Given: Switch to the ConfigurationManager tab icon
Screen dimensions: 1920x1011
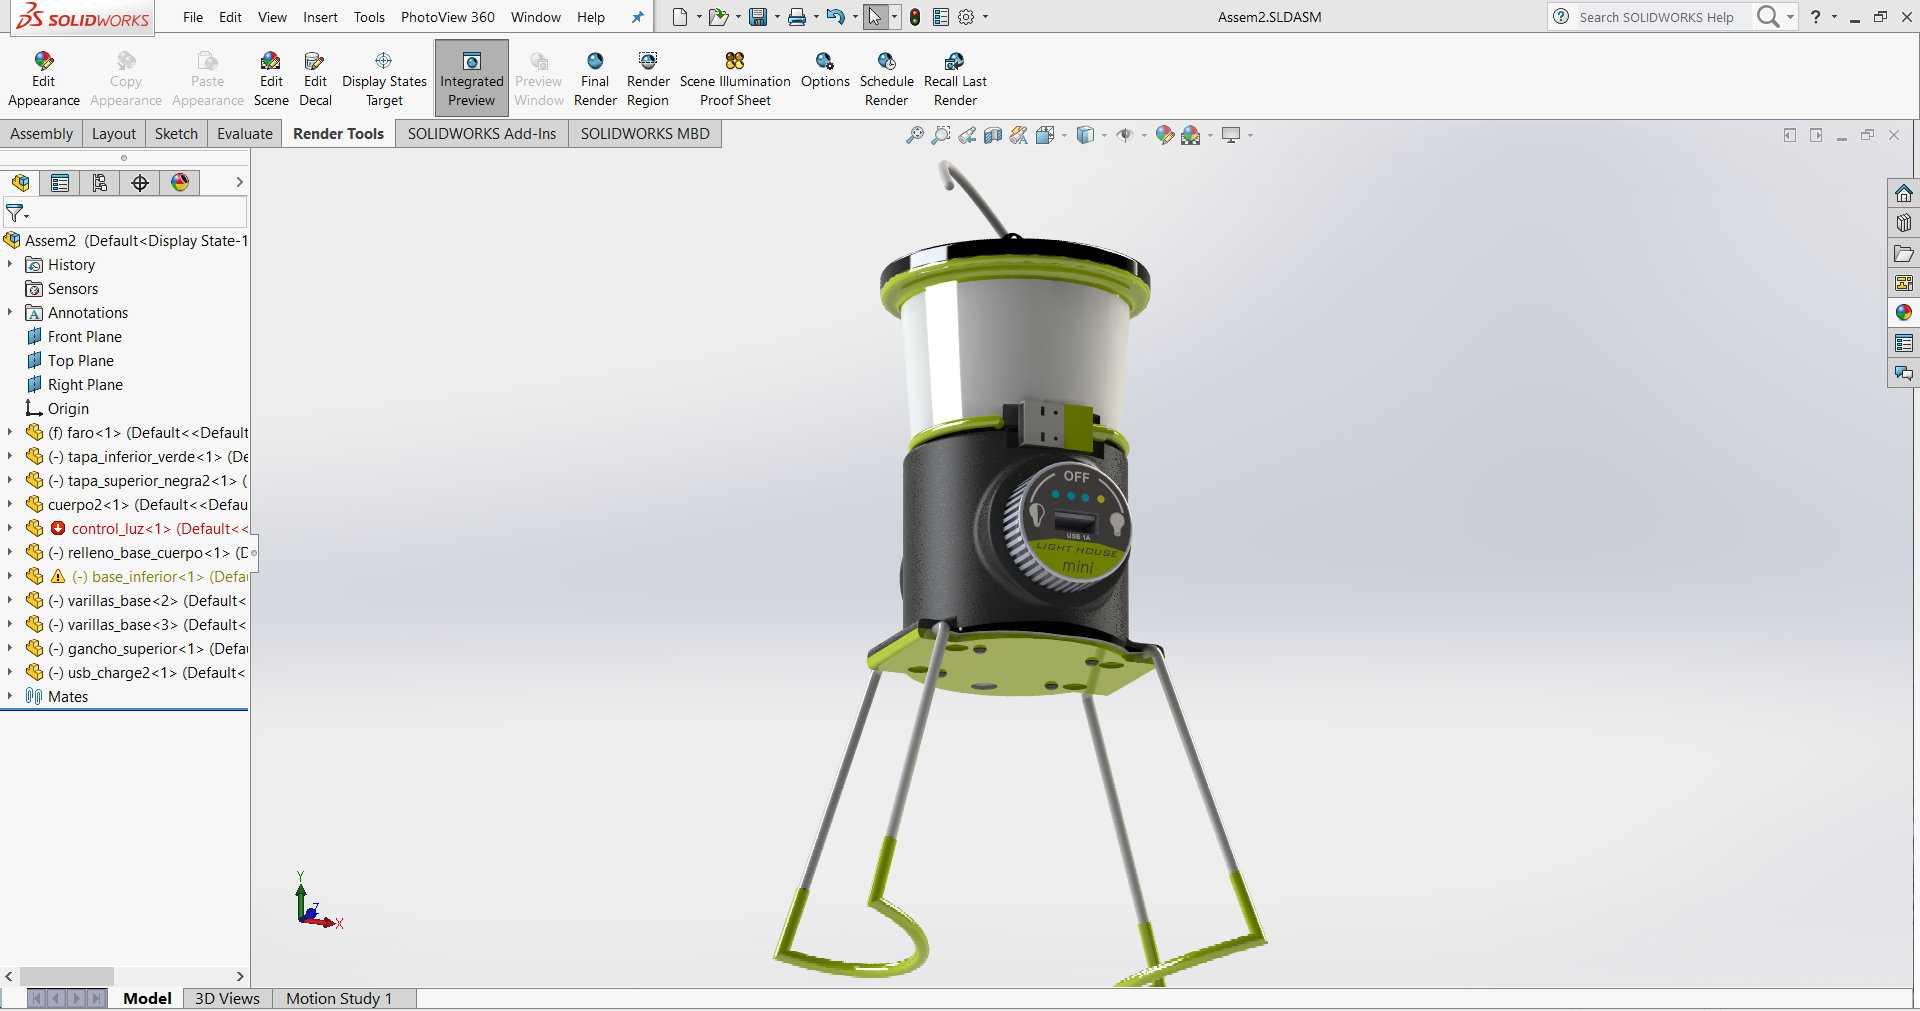Looking at the screenshot, I should (x=100, y=182).
